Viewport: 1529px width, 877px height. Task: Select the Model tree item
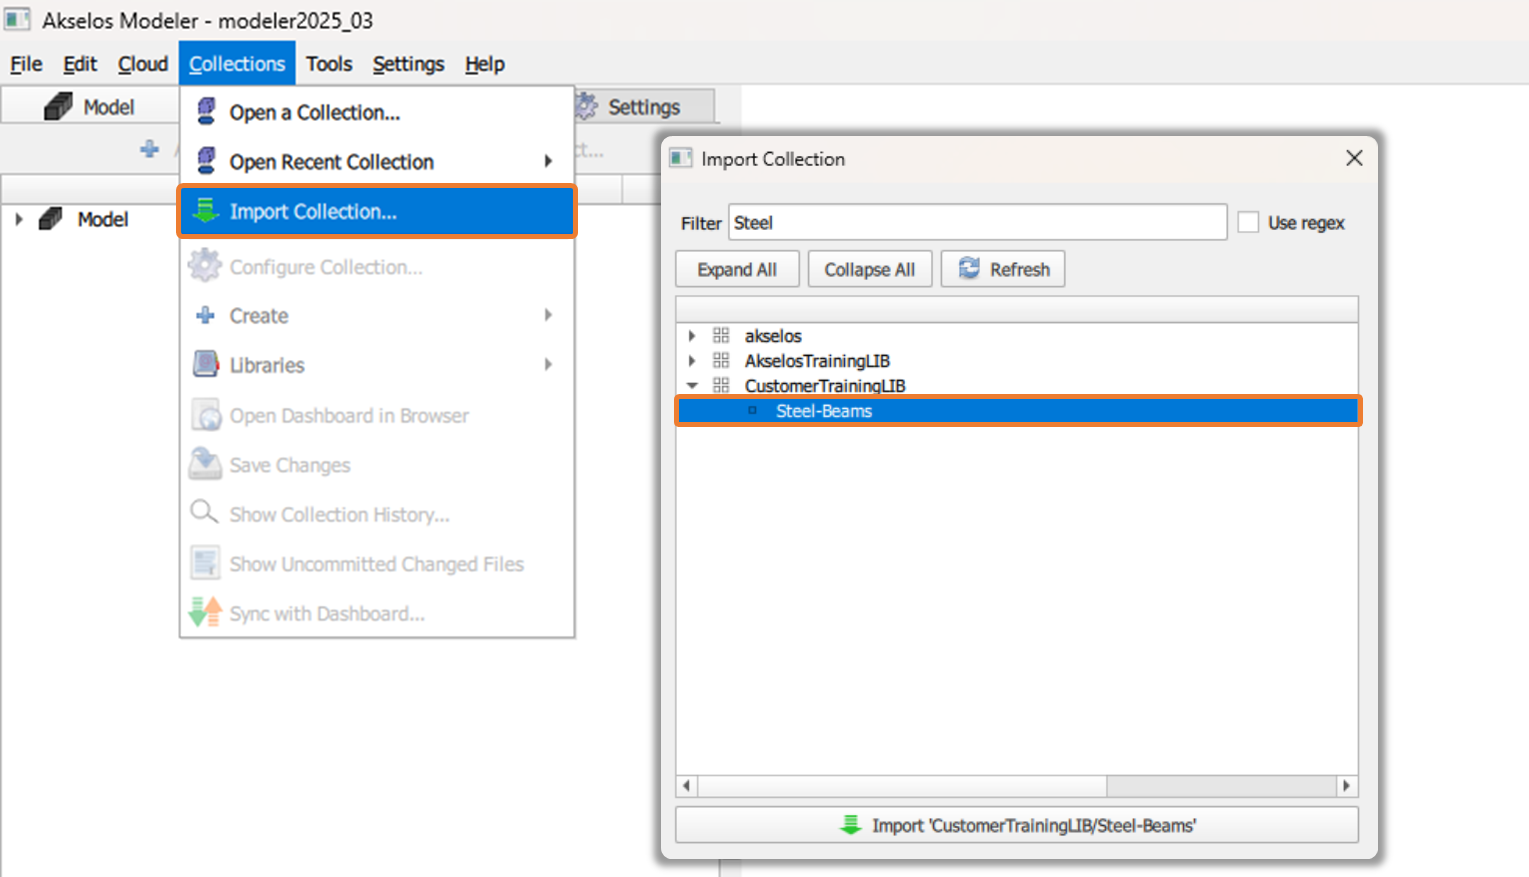(103, 219)
